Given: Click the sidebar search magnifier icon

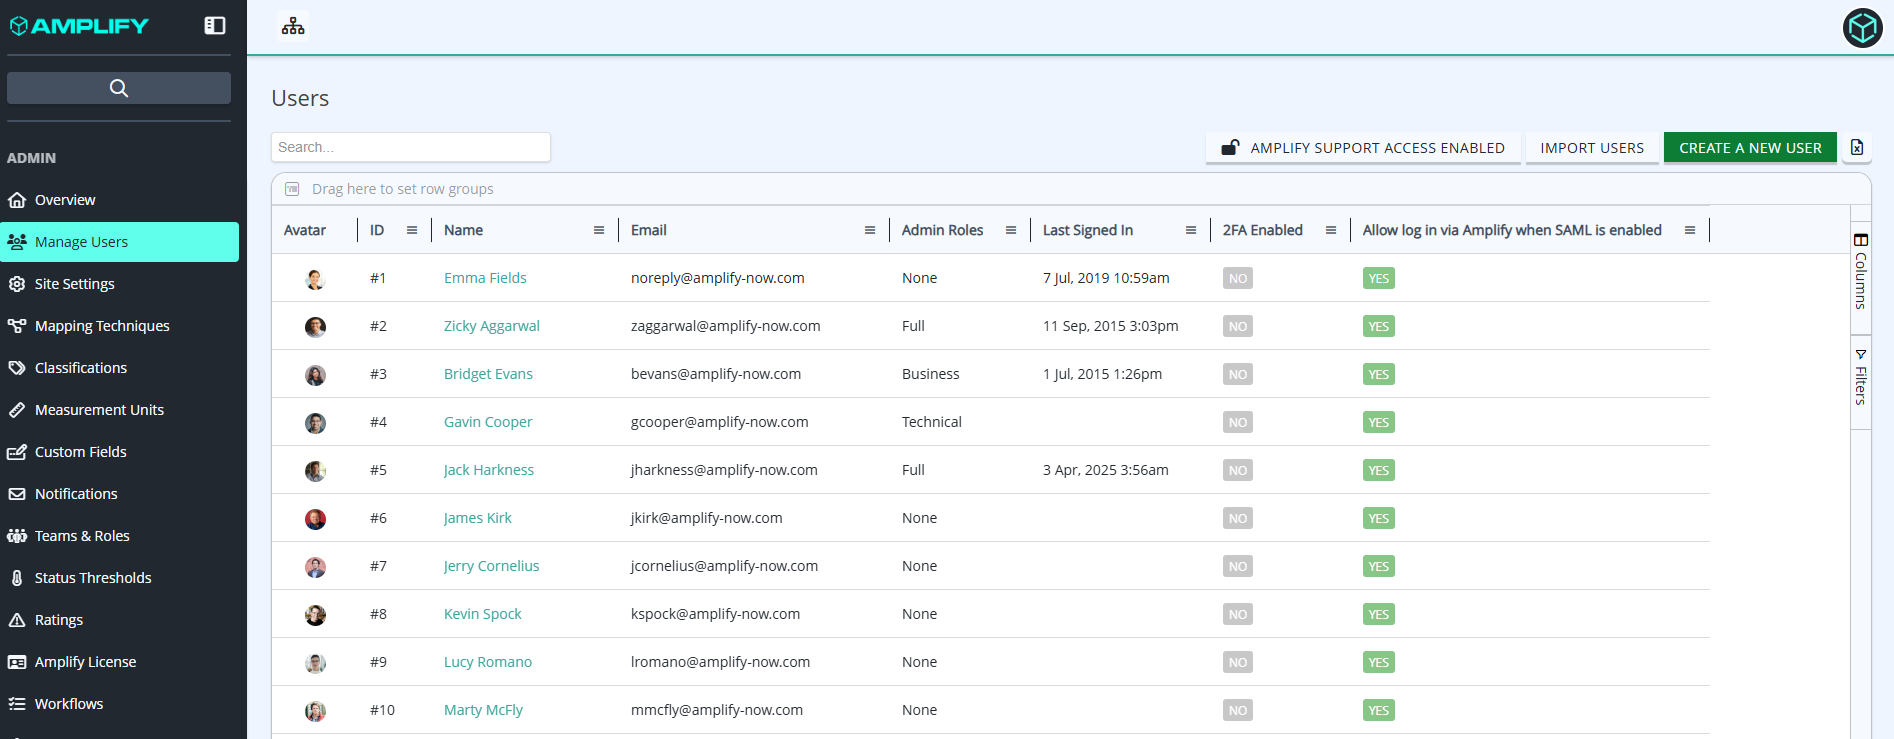Looking at the screenshot, I should (x=119, y=88).
